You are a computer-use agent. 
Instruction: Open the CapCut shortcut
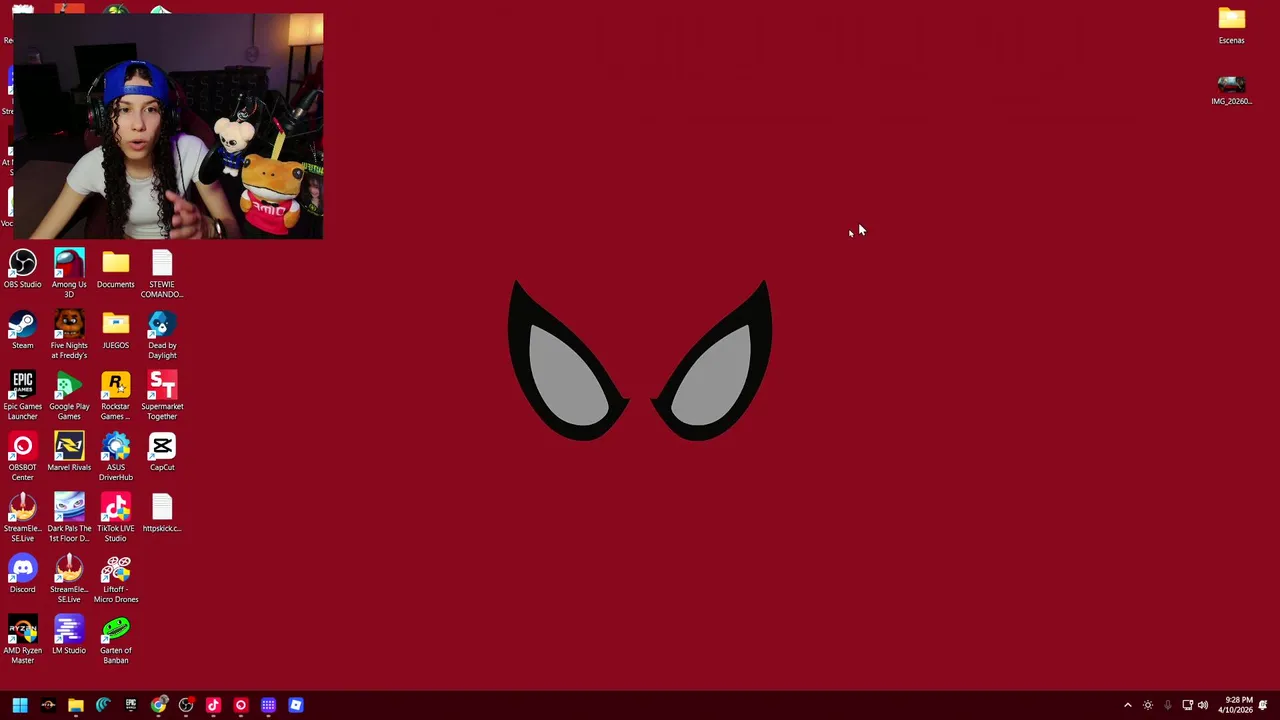pos(162,452)
